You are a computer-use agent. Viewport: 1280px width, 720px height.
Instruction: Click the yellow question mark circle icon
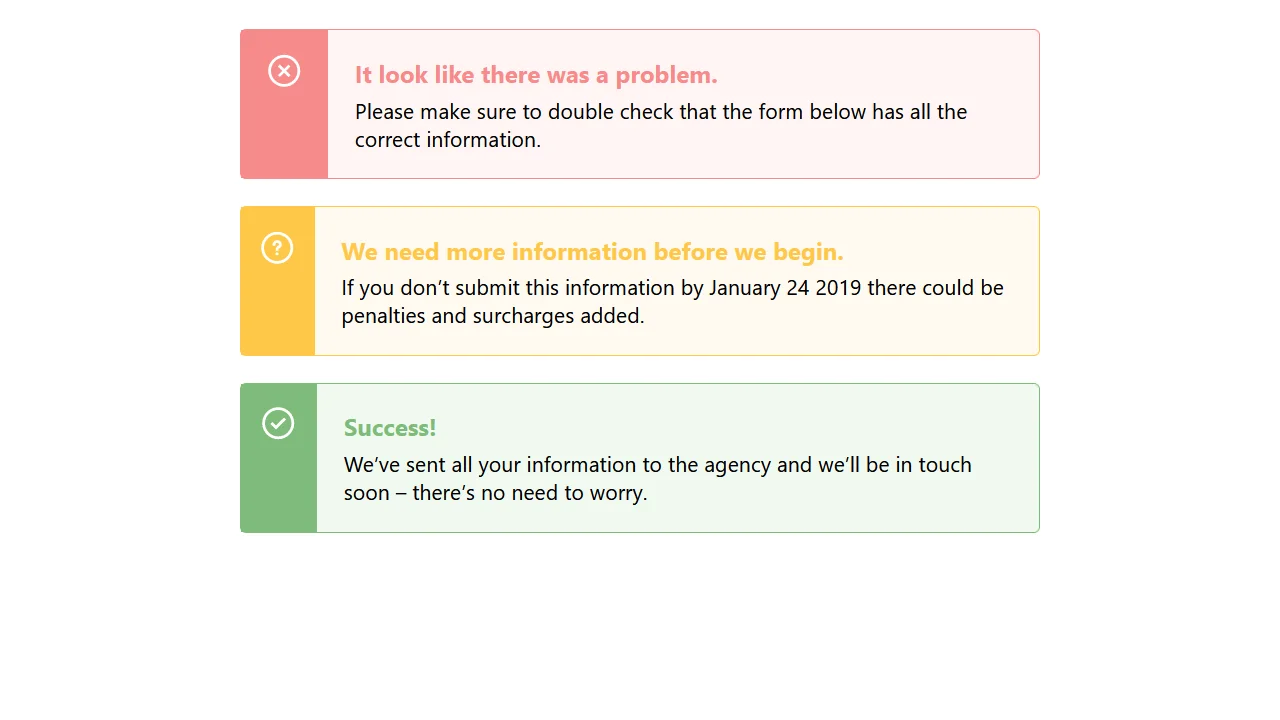click(277, 247)
